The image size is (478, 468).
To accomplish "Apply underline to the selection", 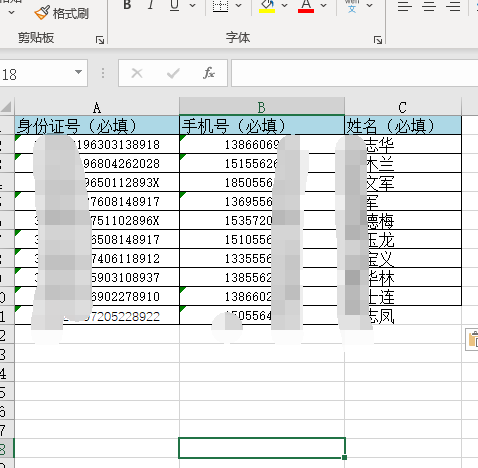I will point(174,5).
